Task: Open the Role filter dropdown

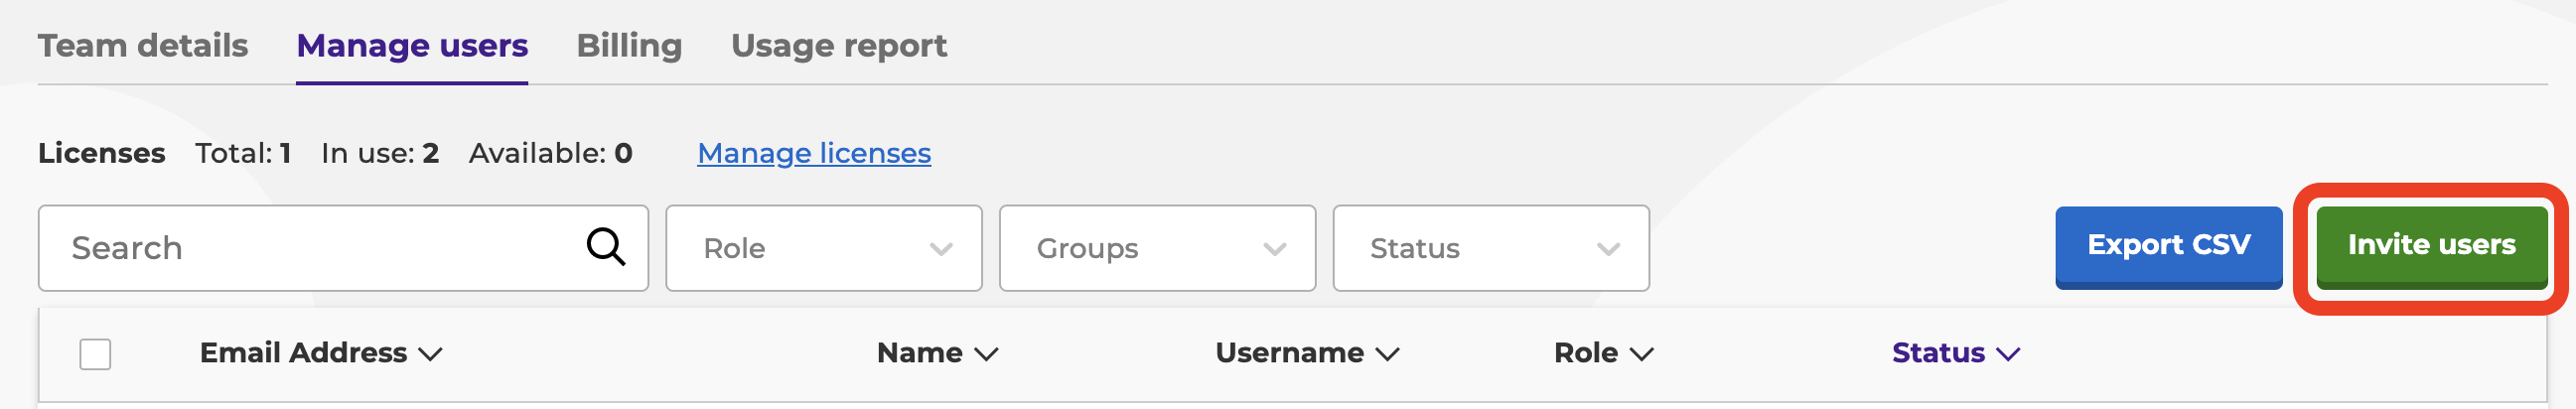Action: 823,248
